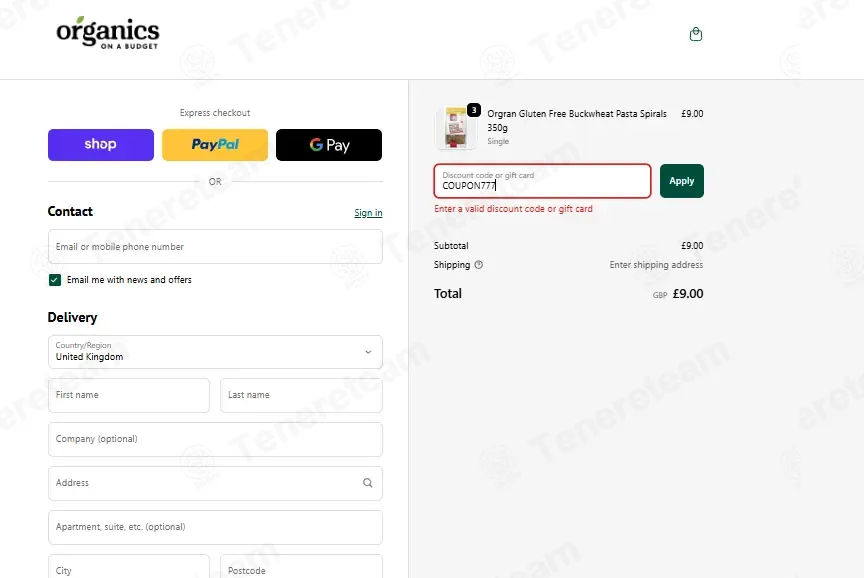Choose PayPal express checkout
This screenshot has height=578, width=864.
[x=215, y=145]
